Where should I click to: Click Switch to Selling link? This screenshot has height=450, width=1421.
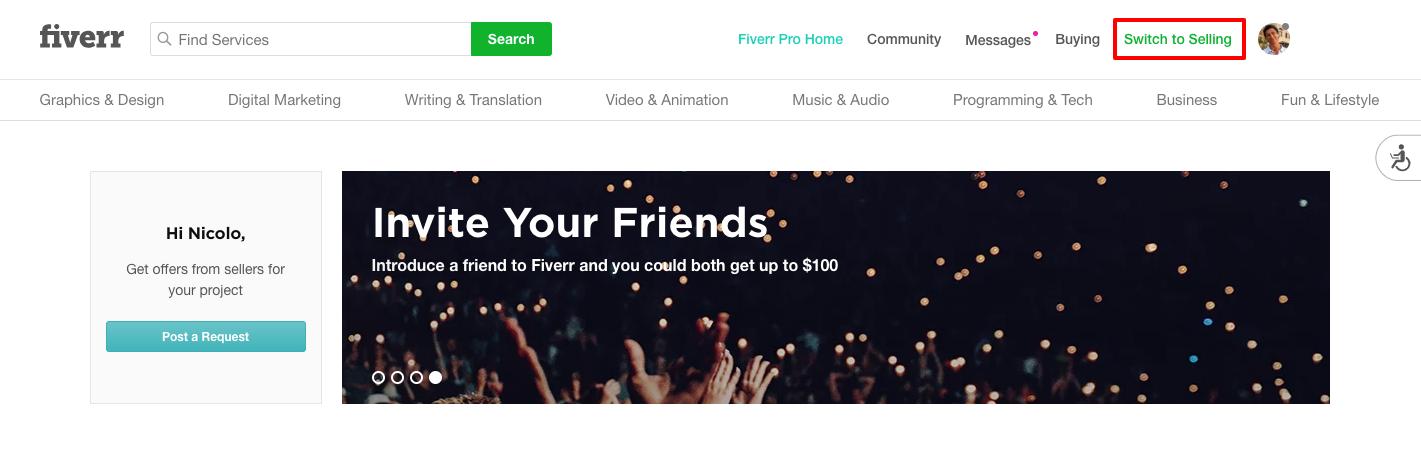click(1178, 39)
